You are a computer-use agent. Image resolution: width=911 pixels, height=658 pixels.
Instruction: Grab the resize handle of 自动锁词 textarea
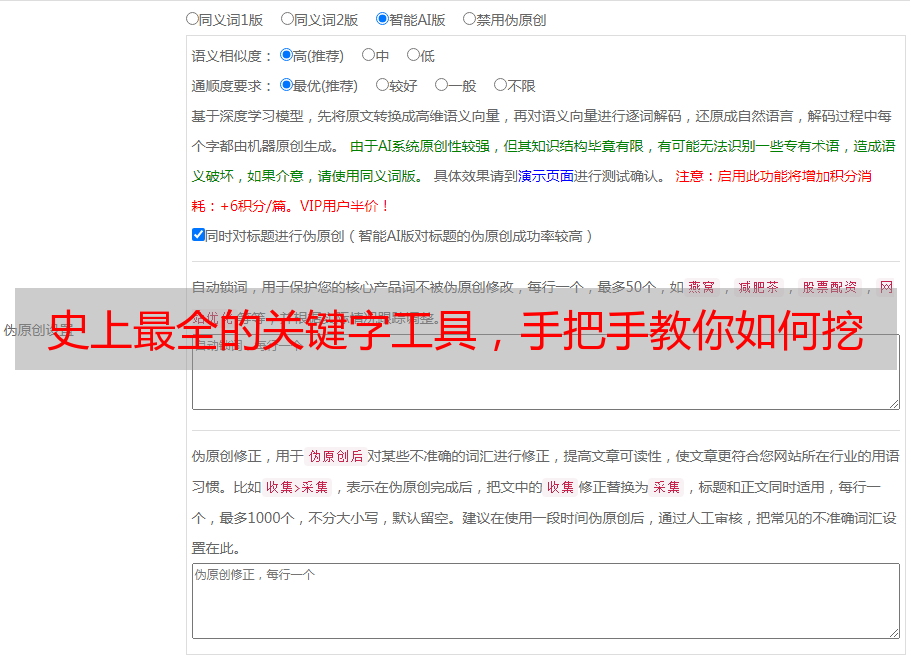894,404
